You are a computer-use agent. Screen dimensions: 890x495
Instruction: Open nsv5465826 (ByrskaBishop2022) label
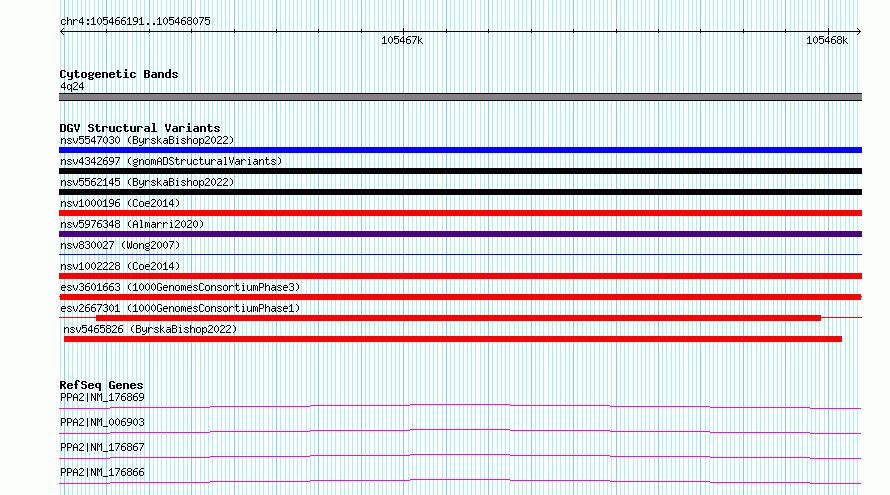click(x=150, y=329)
